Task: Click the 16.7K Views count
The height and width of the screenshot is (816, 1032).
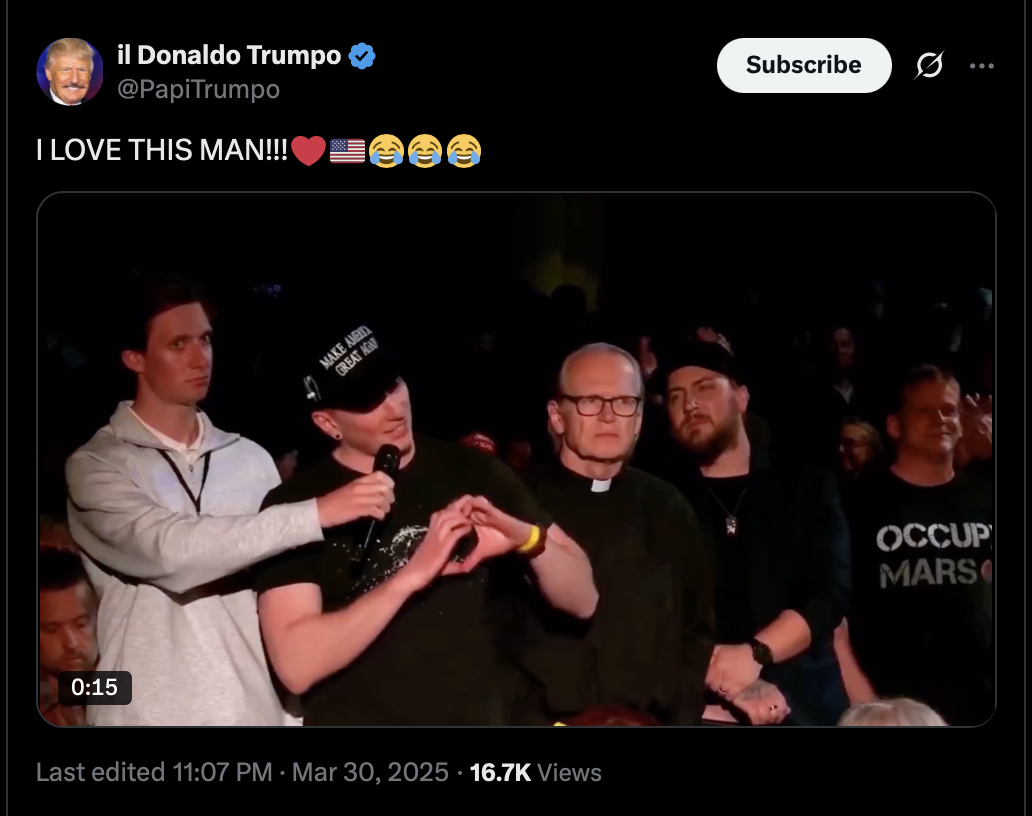Action: (535, 772)
